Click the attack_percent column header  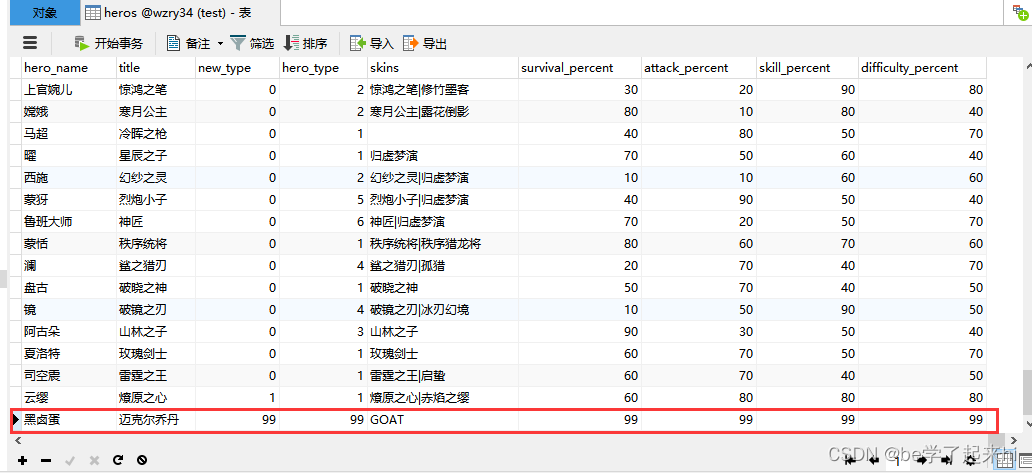pyautogui.click(x=698, y=68)
